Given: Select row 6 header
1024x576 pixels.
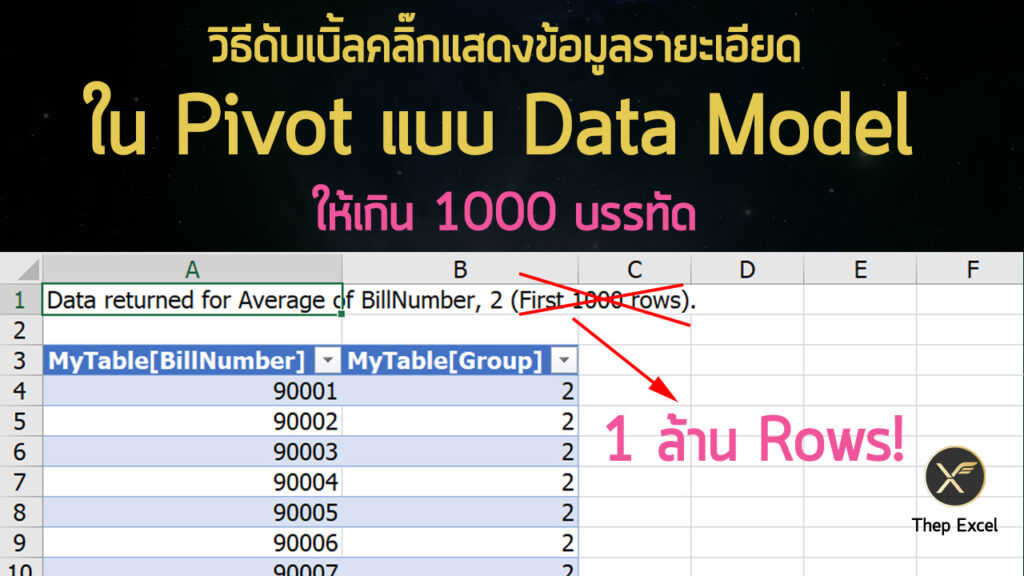Looking at the screenshot, I should click(x=20, y=452).
